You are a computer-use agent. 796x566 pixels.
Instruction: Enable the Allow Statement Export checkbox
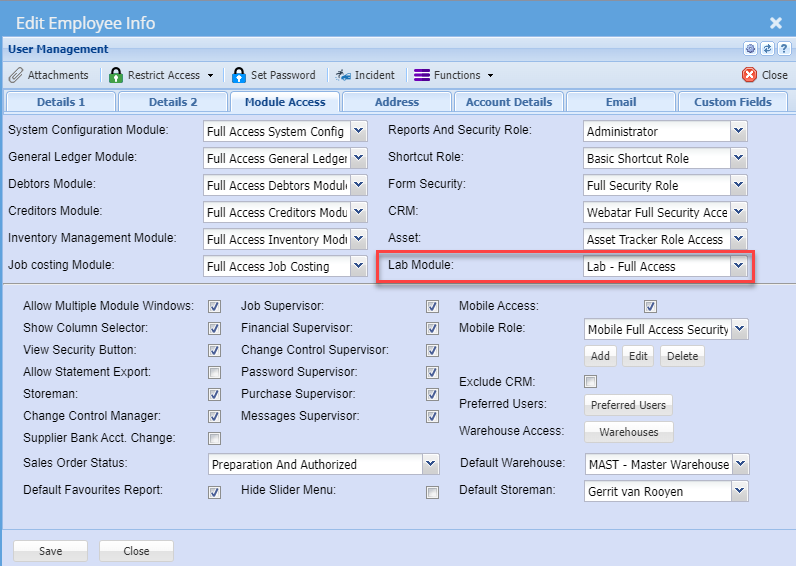[x=214, y=372]
